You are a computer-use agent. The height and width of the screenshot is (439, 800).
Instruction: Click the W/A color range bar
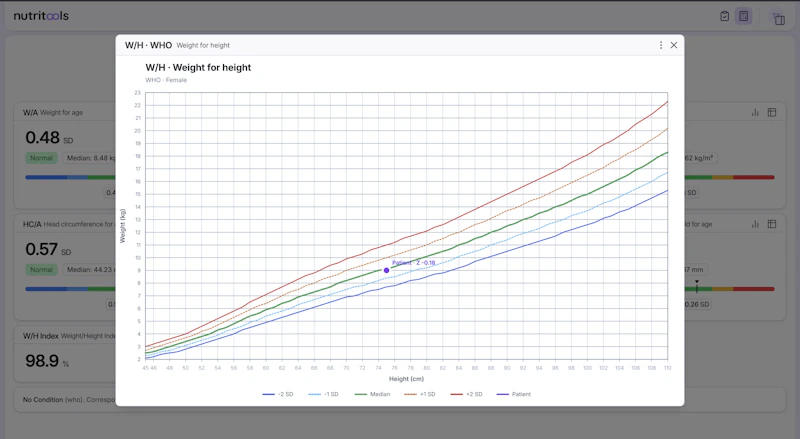pos(70,177)
